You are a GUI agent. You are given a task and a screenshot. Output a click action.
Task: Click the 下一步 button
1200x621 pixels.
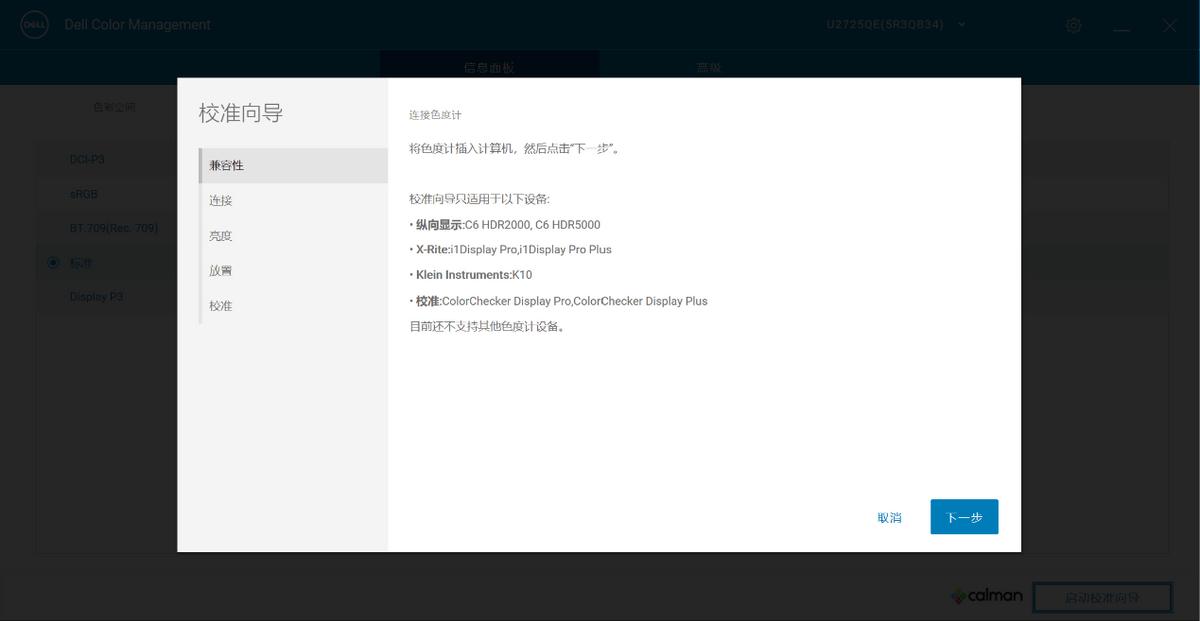tap(964, 517)
